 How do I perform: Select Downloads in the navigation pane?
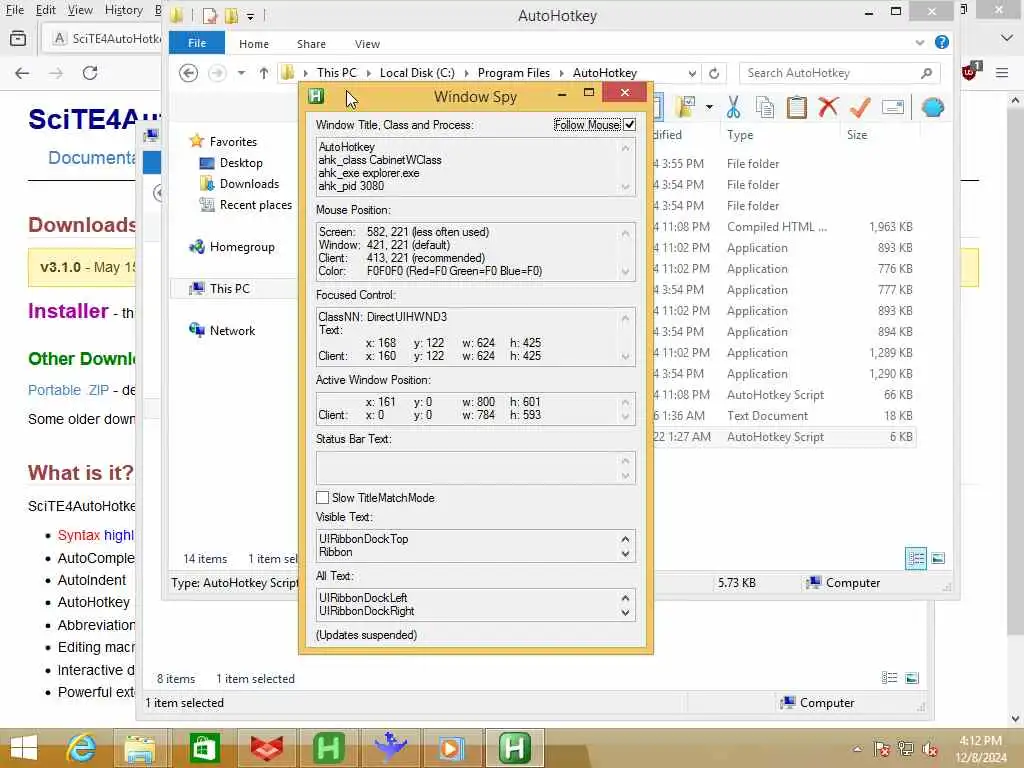click(x=249, y=184)
